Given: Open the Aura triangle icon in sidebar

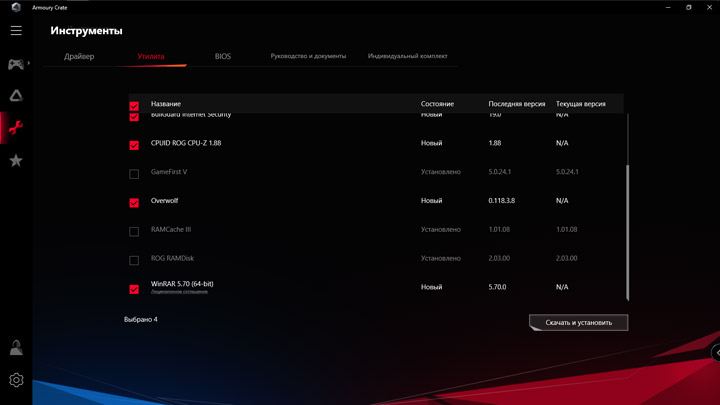Looking at the screenshot, I should tap(16, 96).
